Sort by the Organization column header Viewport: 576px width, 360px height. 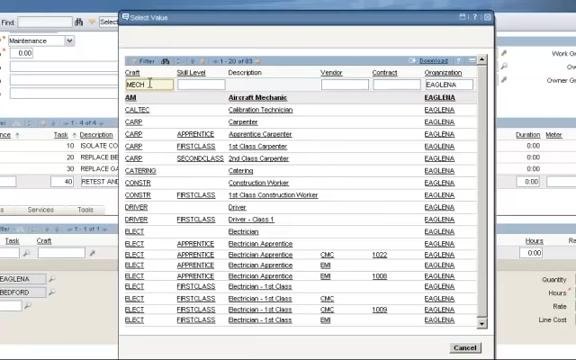click(x=443, y=73)
